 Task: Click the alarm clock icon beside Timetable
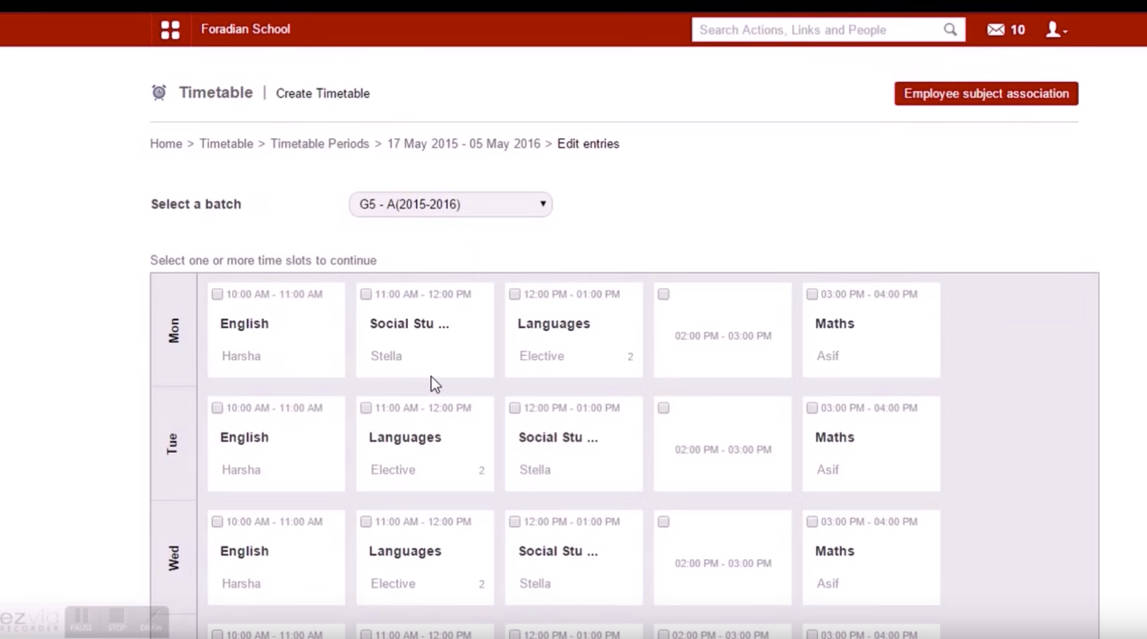tap(158, 91)
